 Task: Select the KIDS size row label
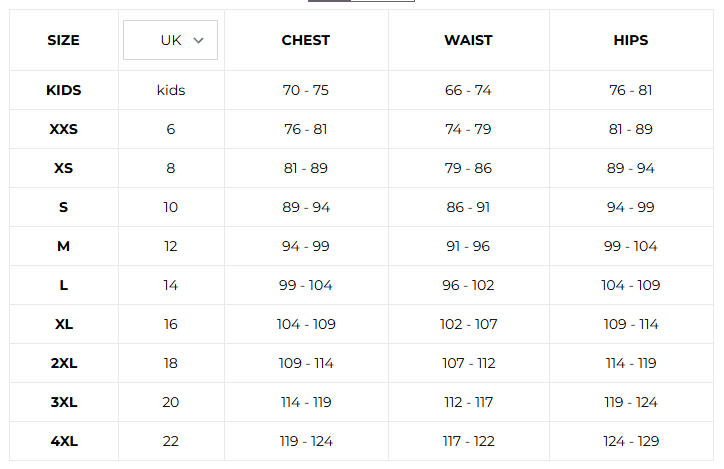pyautogui.click(x=63, y=90)
